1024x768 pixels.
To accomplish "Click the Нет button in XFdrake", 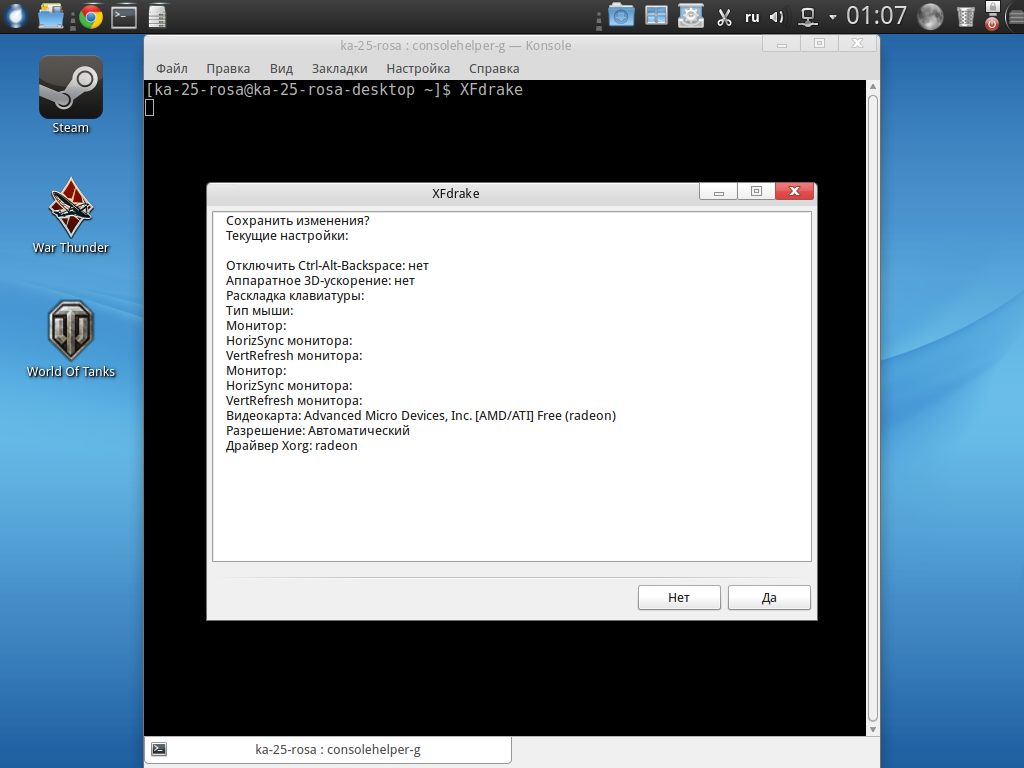I will (679, 598).
